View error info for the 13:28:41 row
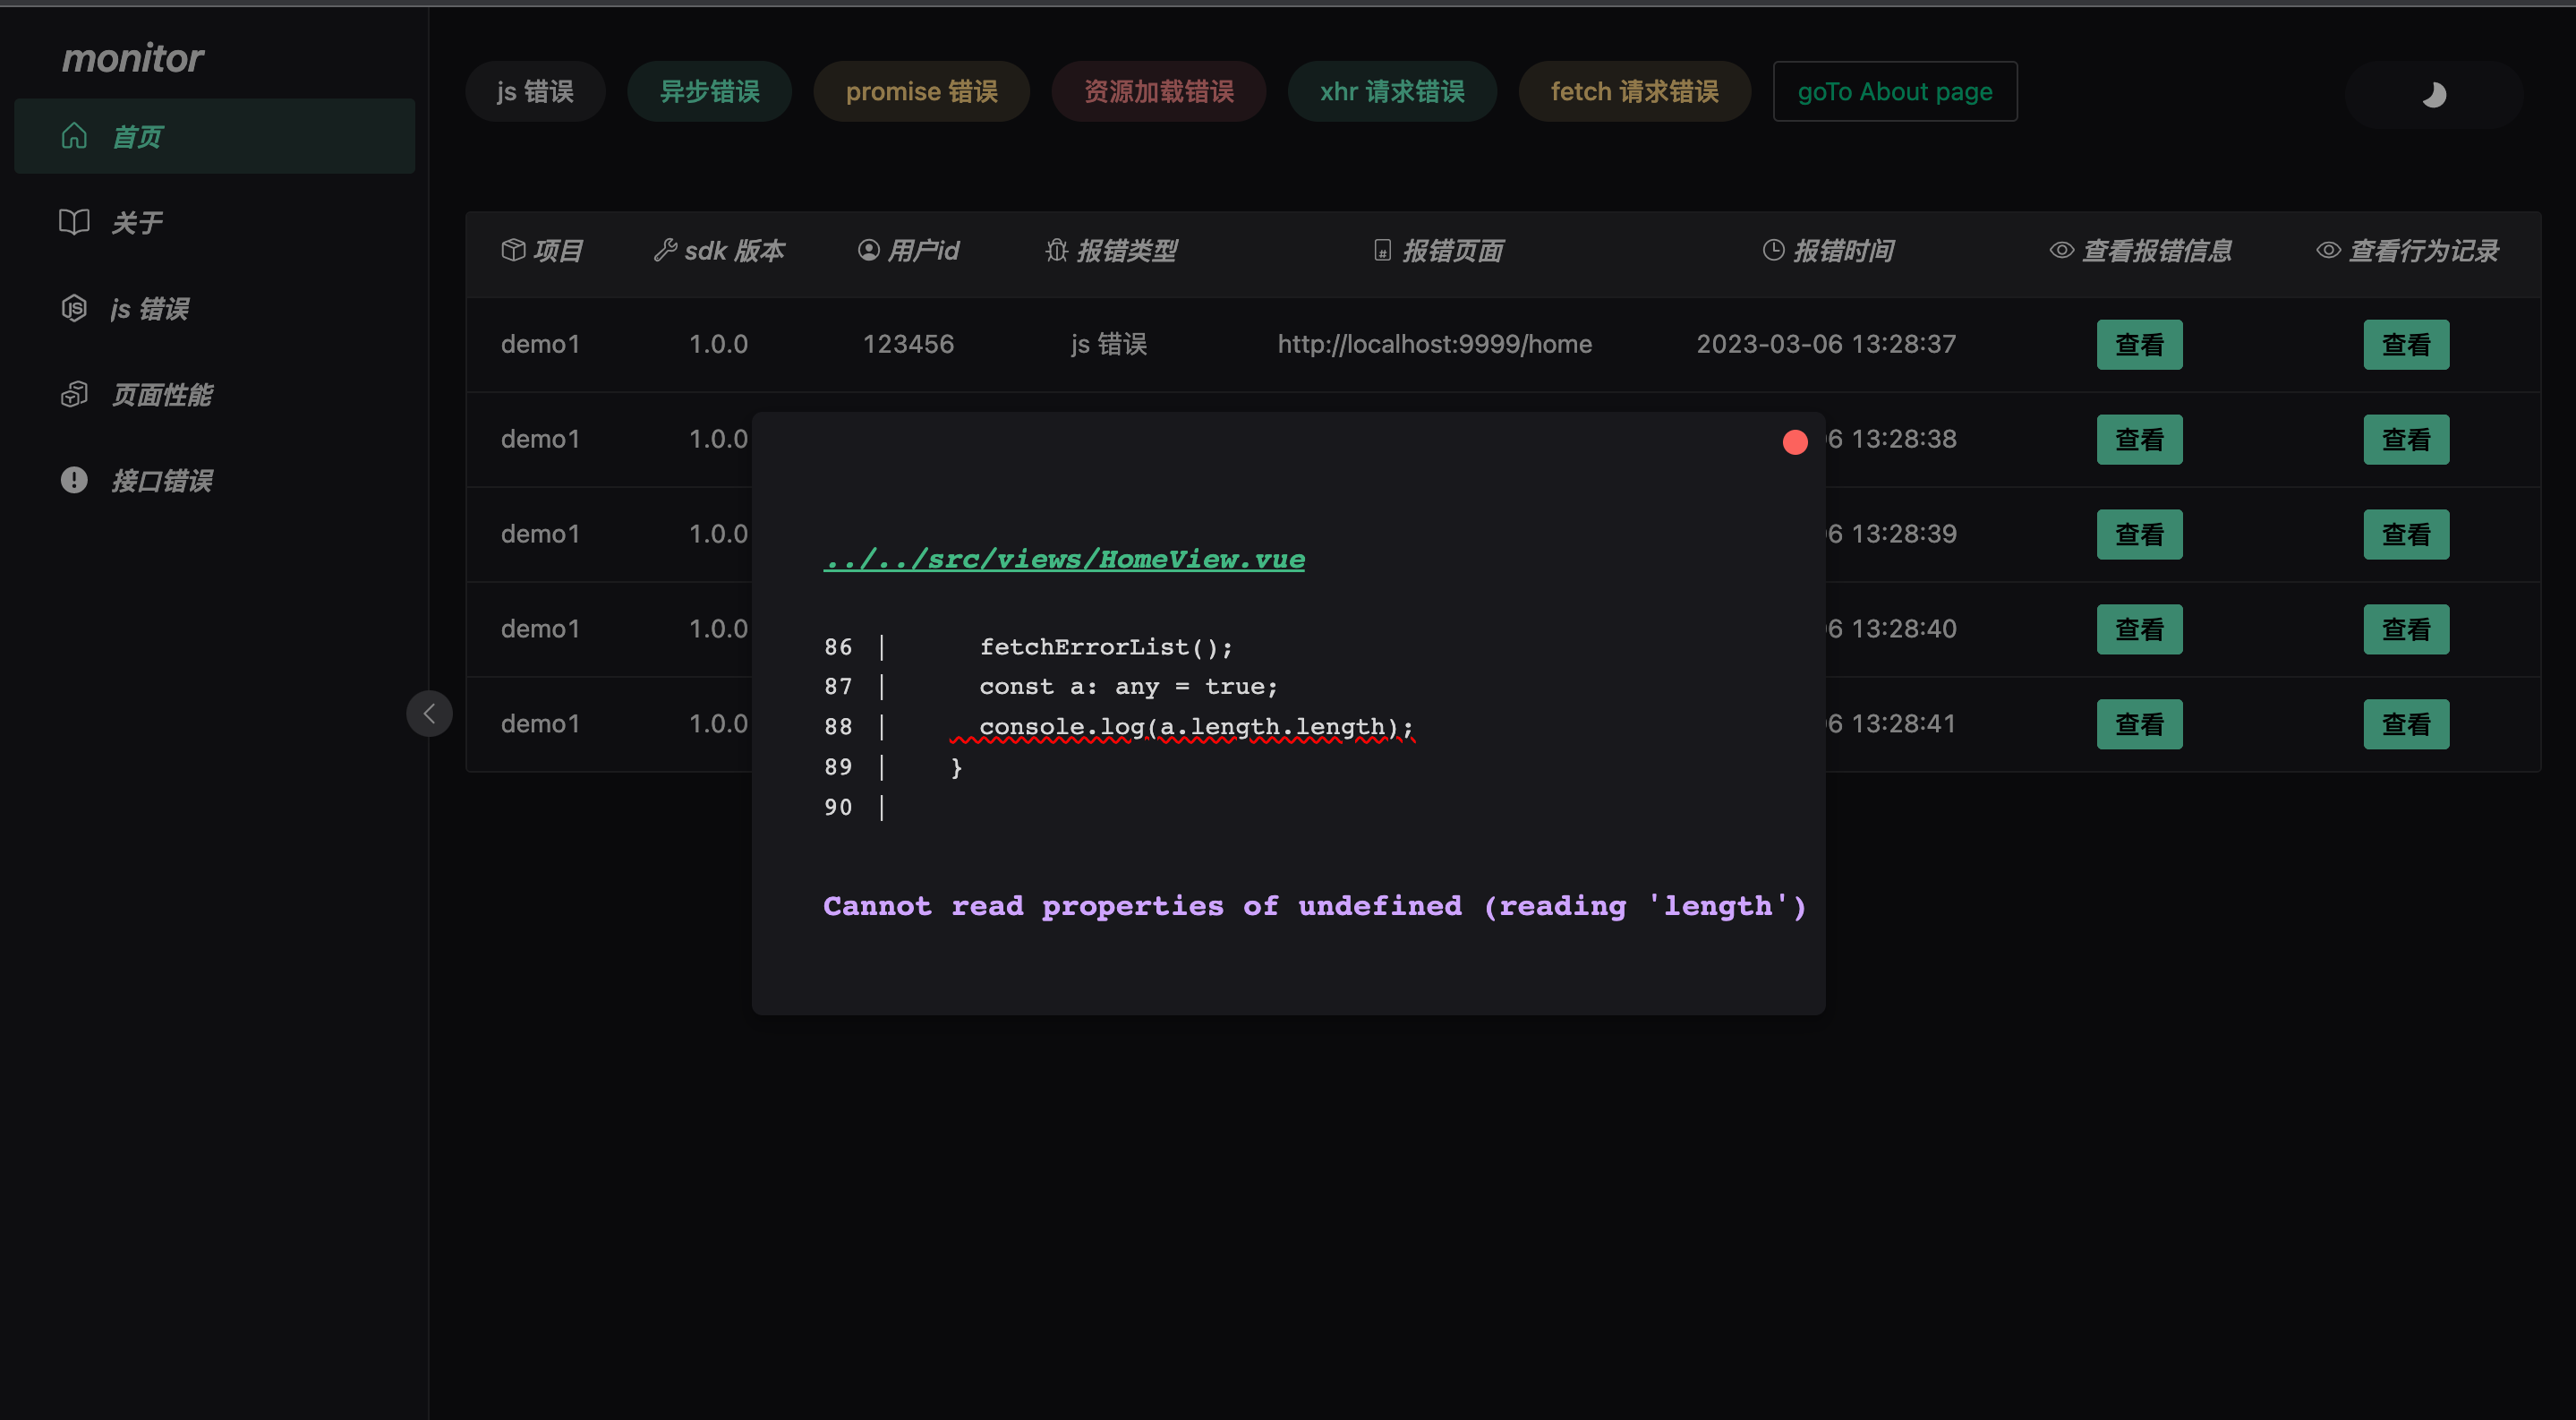The height and width of the screenshot is (1420, 2576). coord(2139,724)
